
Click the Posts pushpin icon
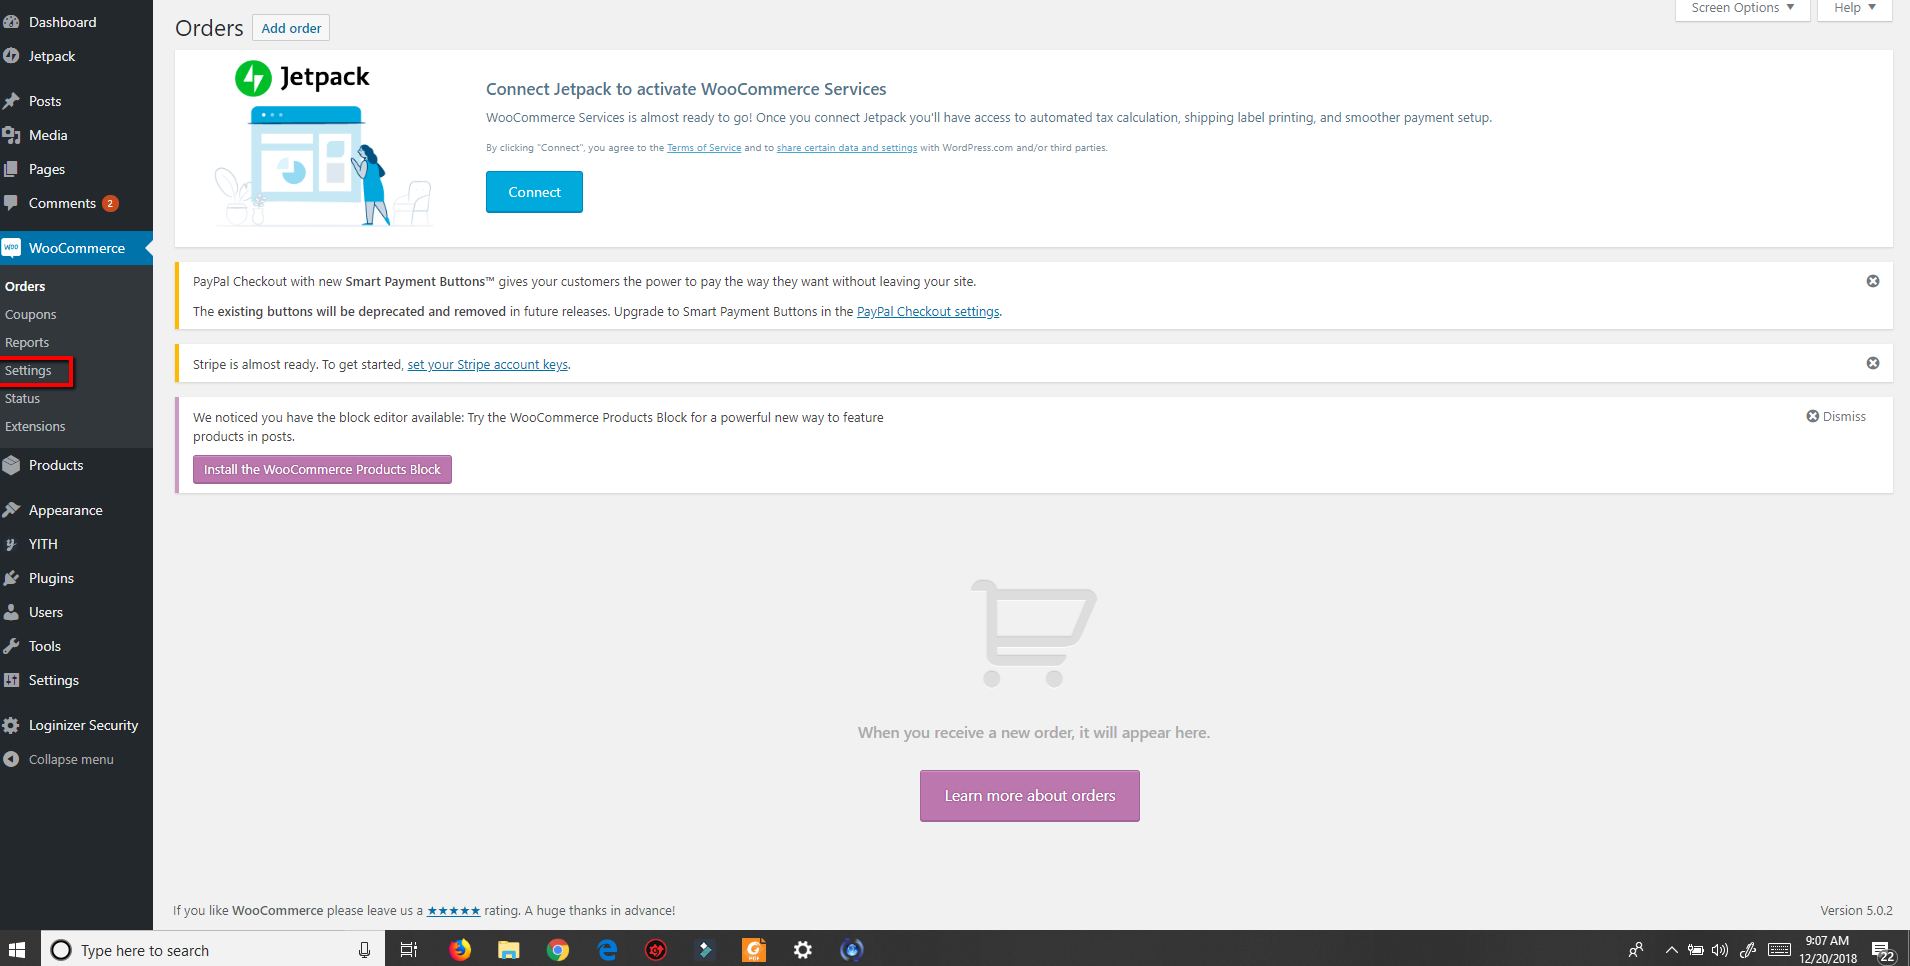tap(11, 101)
